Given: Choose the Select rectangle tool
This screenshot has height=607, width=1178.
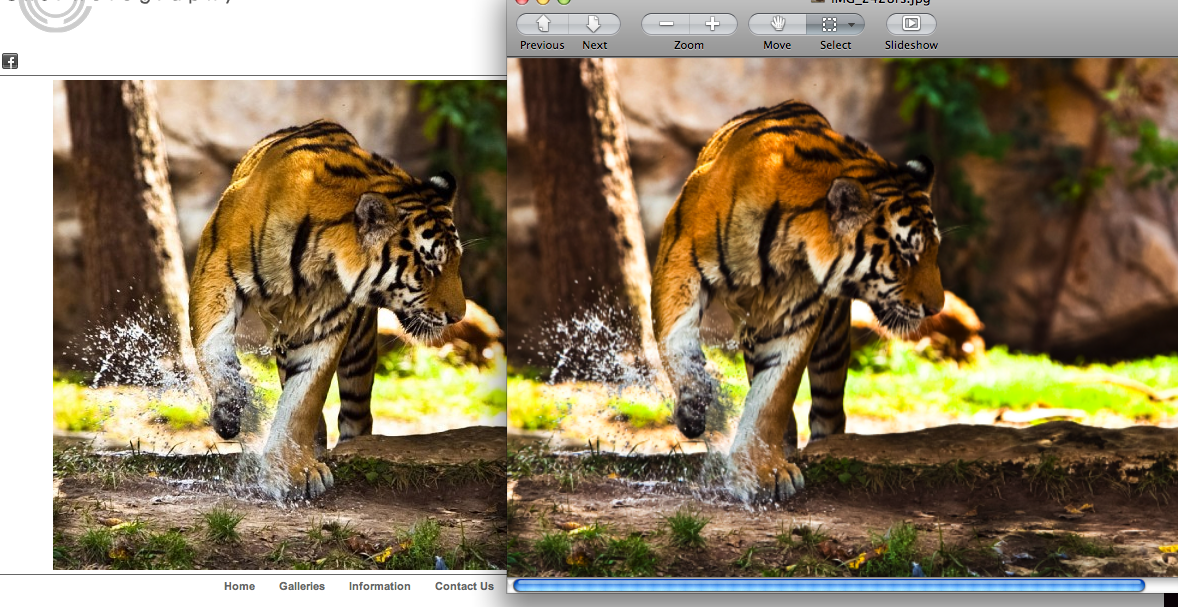Looking at the screenshot, I should point(829,24).
